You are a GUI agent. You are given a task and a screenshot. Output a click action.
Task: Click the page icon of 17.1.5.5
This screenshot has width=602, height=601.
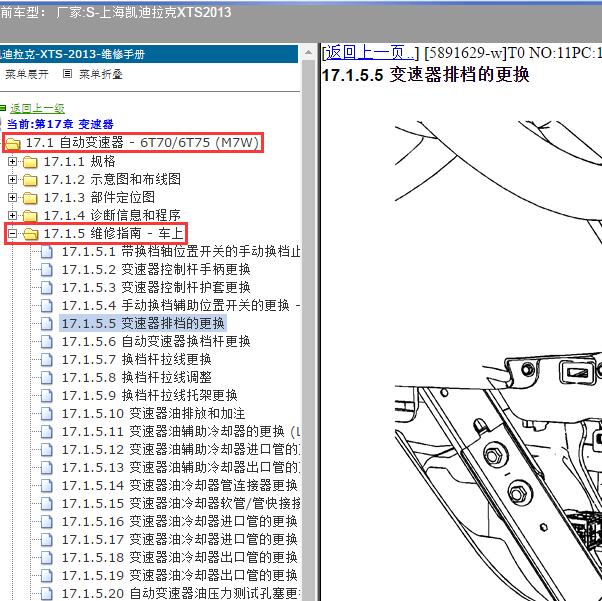tap(47, 324)
